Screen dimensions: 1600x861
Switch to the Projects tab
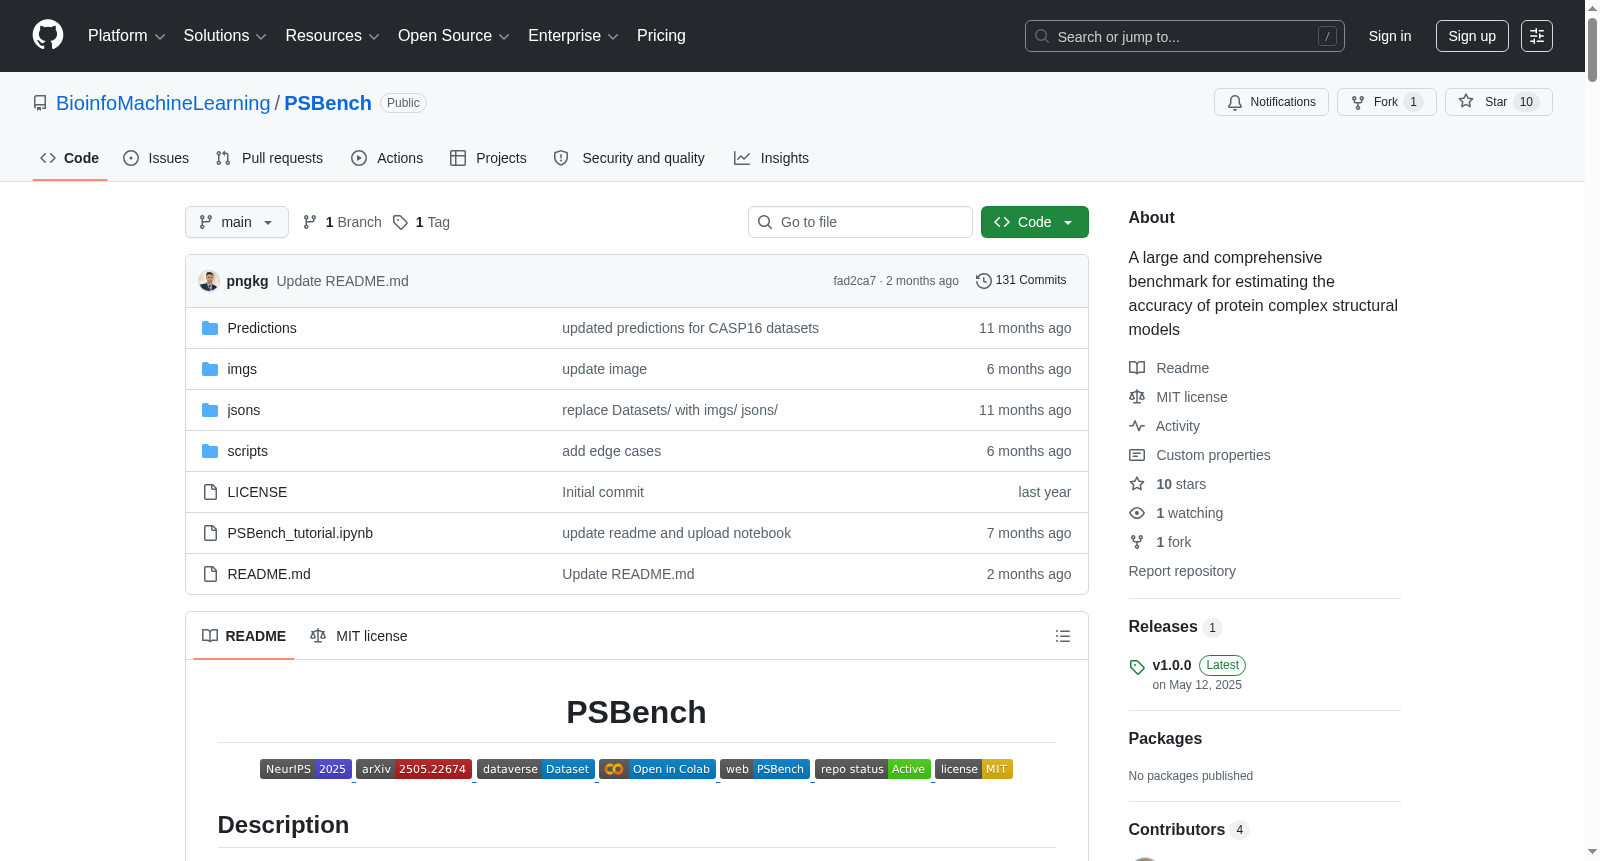488,158
